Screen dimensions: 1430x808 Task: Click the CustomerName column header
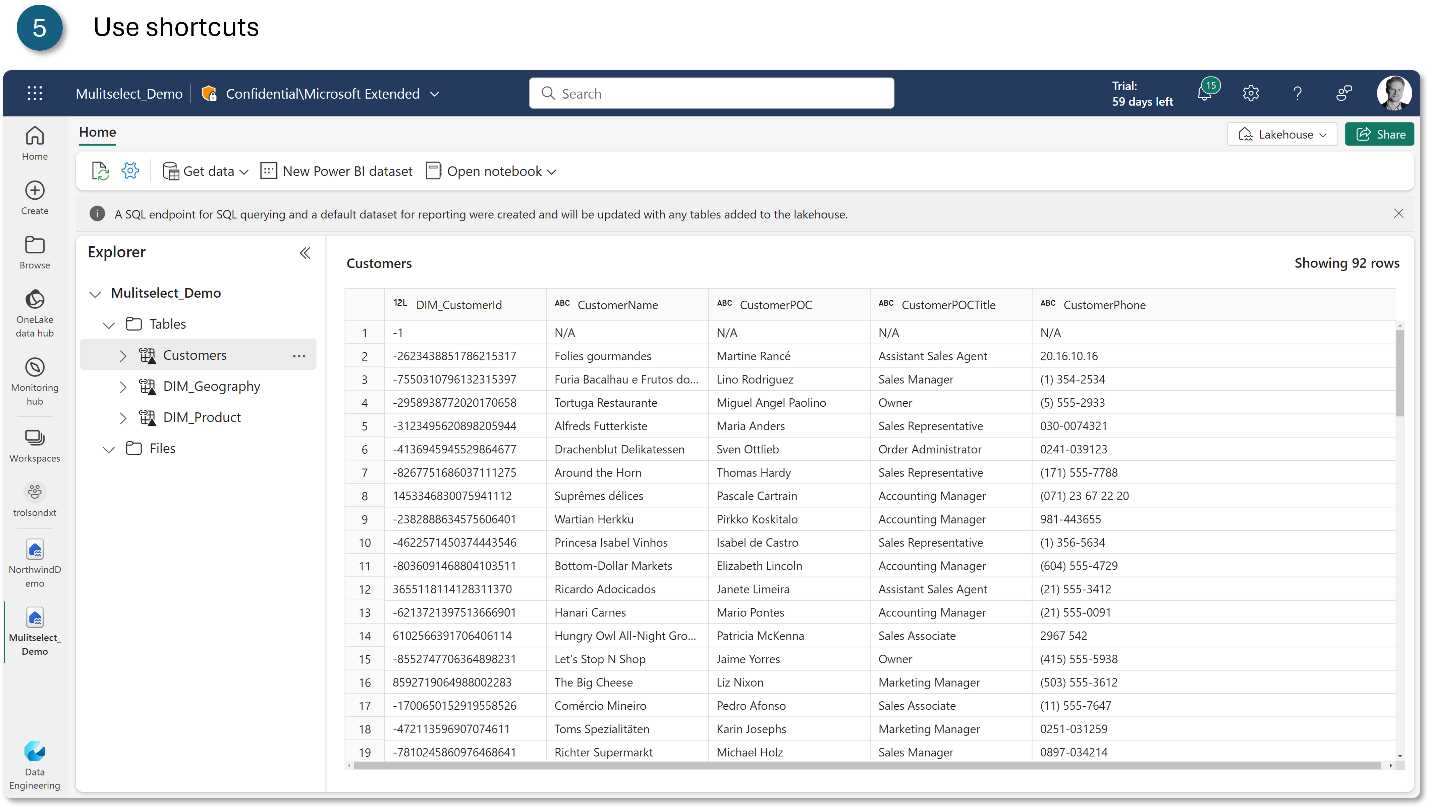(627, 304)
